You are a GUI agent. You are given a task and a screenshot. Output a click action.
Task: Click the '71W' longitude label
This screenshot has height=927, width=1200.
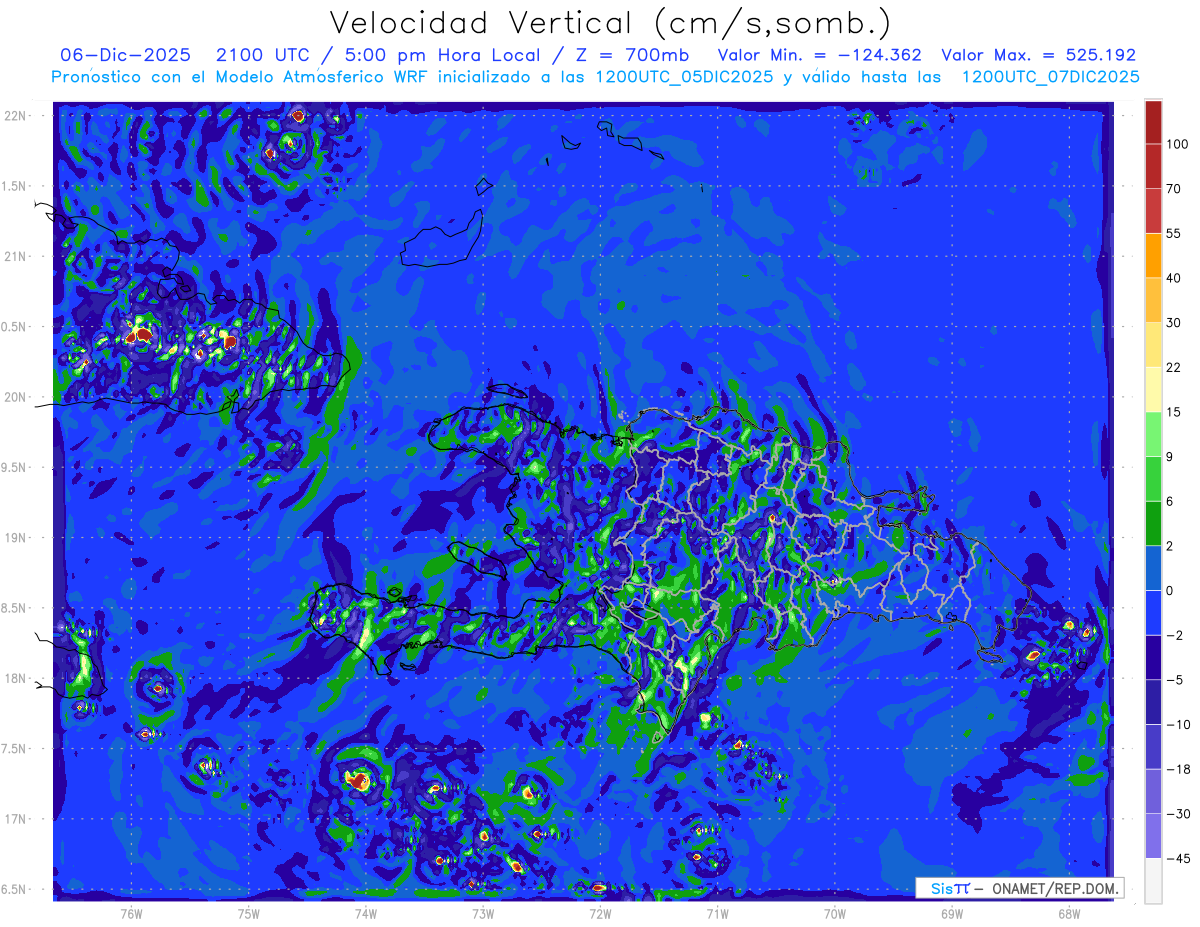[717, 914]
